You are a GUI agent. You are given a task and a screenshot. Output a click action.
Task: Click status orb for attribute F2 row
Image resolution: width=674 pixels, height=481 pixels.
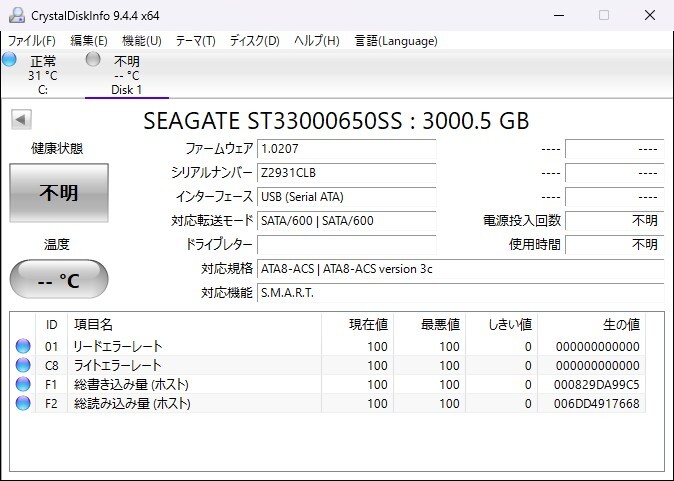[23, 404]
